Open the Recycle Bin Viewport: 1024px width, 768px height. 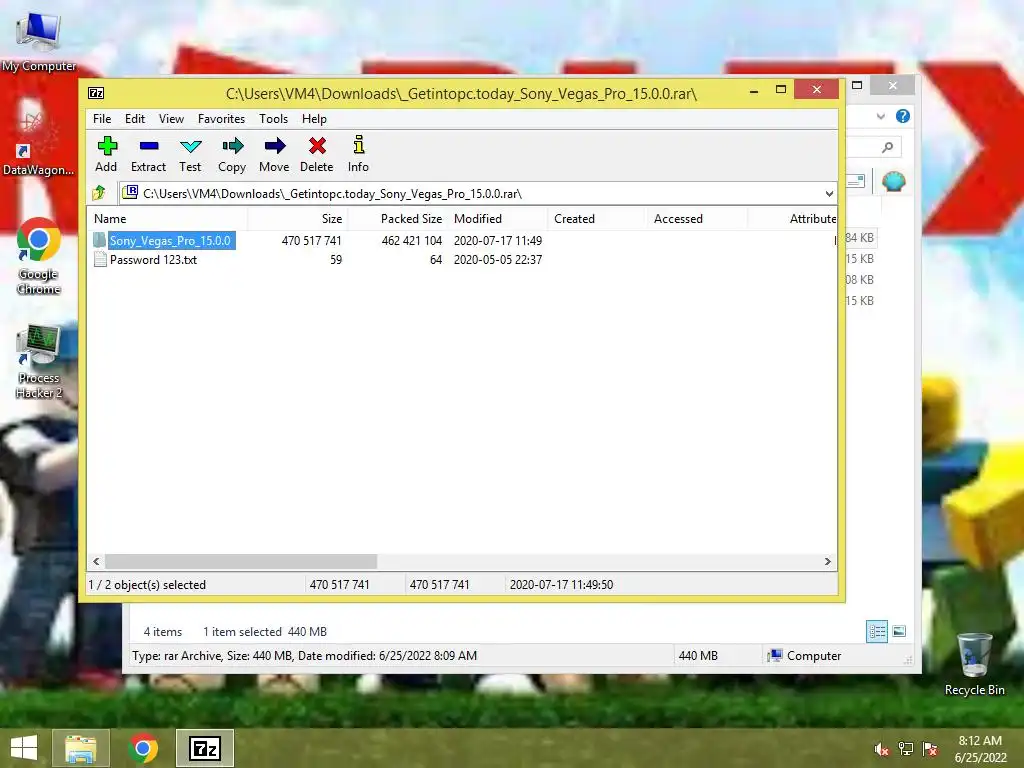tap(974, 664)
